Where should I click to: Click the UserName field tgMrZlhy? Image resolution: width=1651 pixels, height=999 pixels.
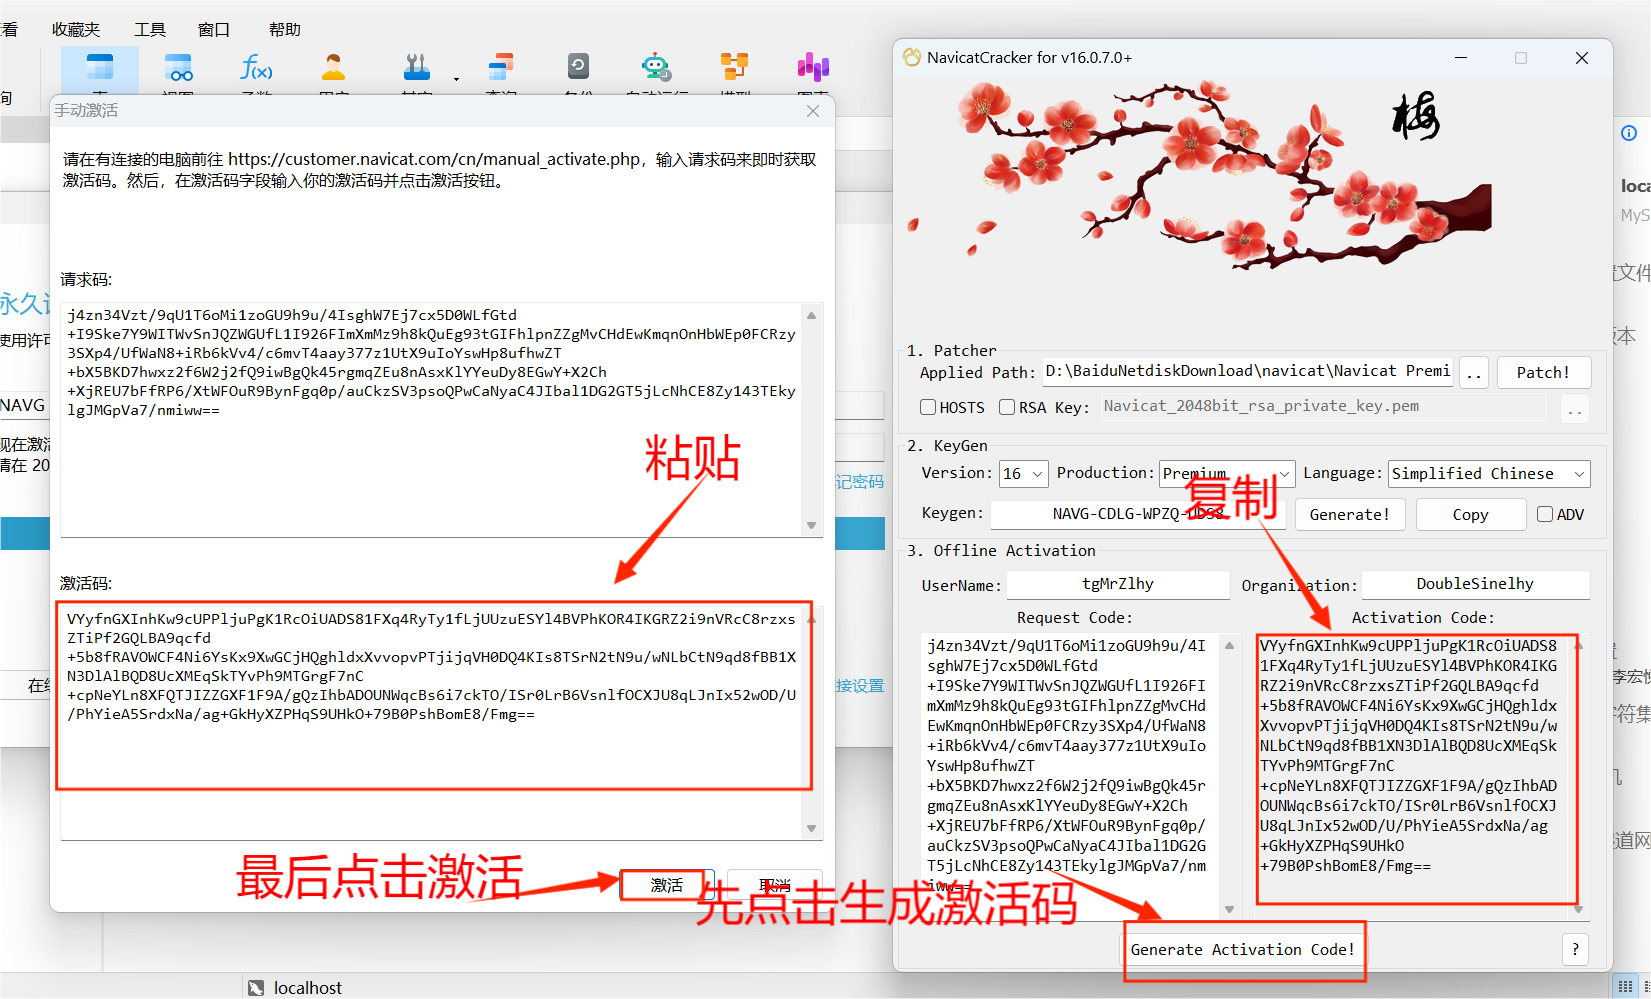tap(1118, 584)
